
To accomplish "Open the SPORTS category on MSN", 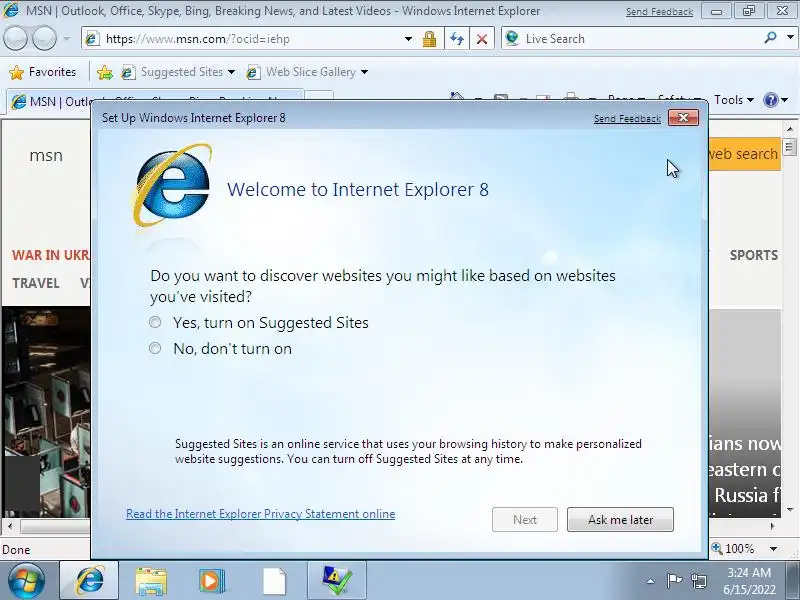I will tap(754, 255).
